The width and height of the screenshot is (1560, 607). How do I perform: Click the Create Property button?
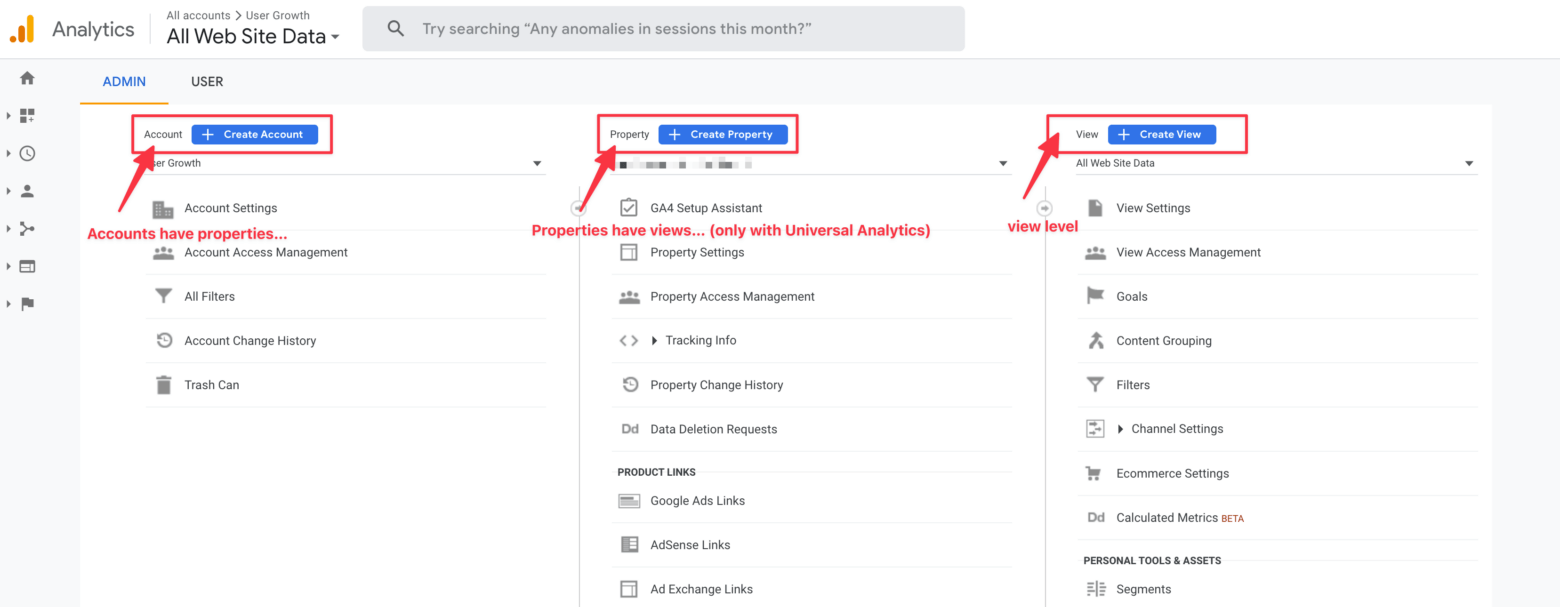pos(724,134)
